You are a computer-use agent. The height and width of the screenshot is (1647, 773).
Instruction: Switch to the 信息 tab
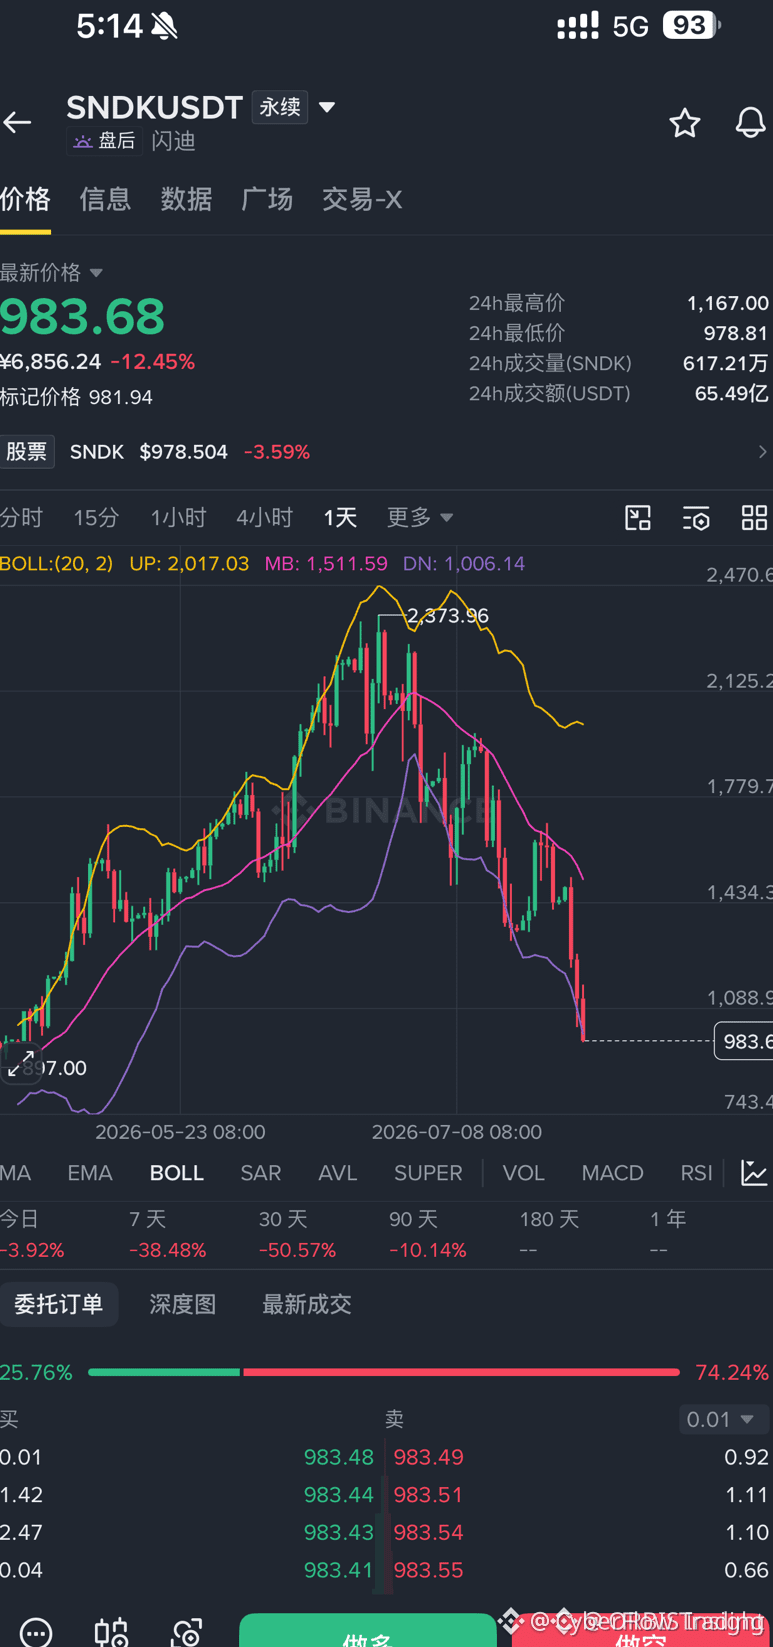(x=105, y=199)
